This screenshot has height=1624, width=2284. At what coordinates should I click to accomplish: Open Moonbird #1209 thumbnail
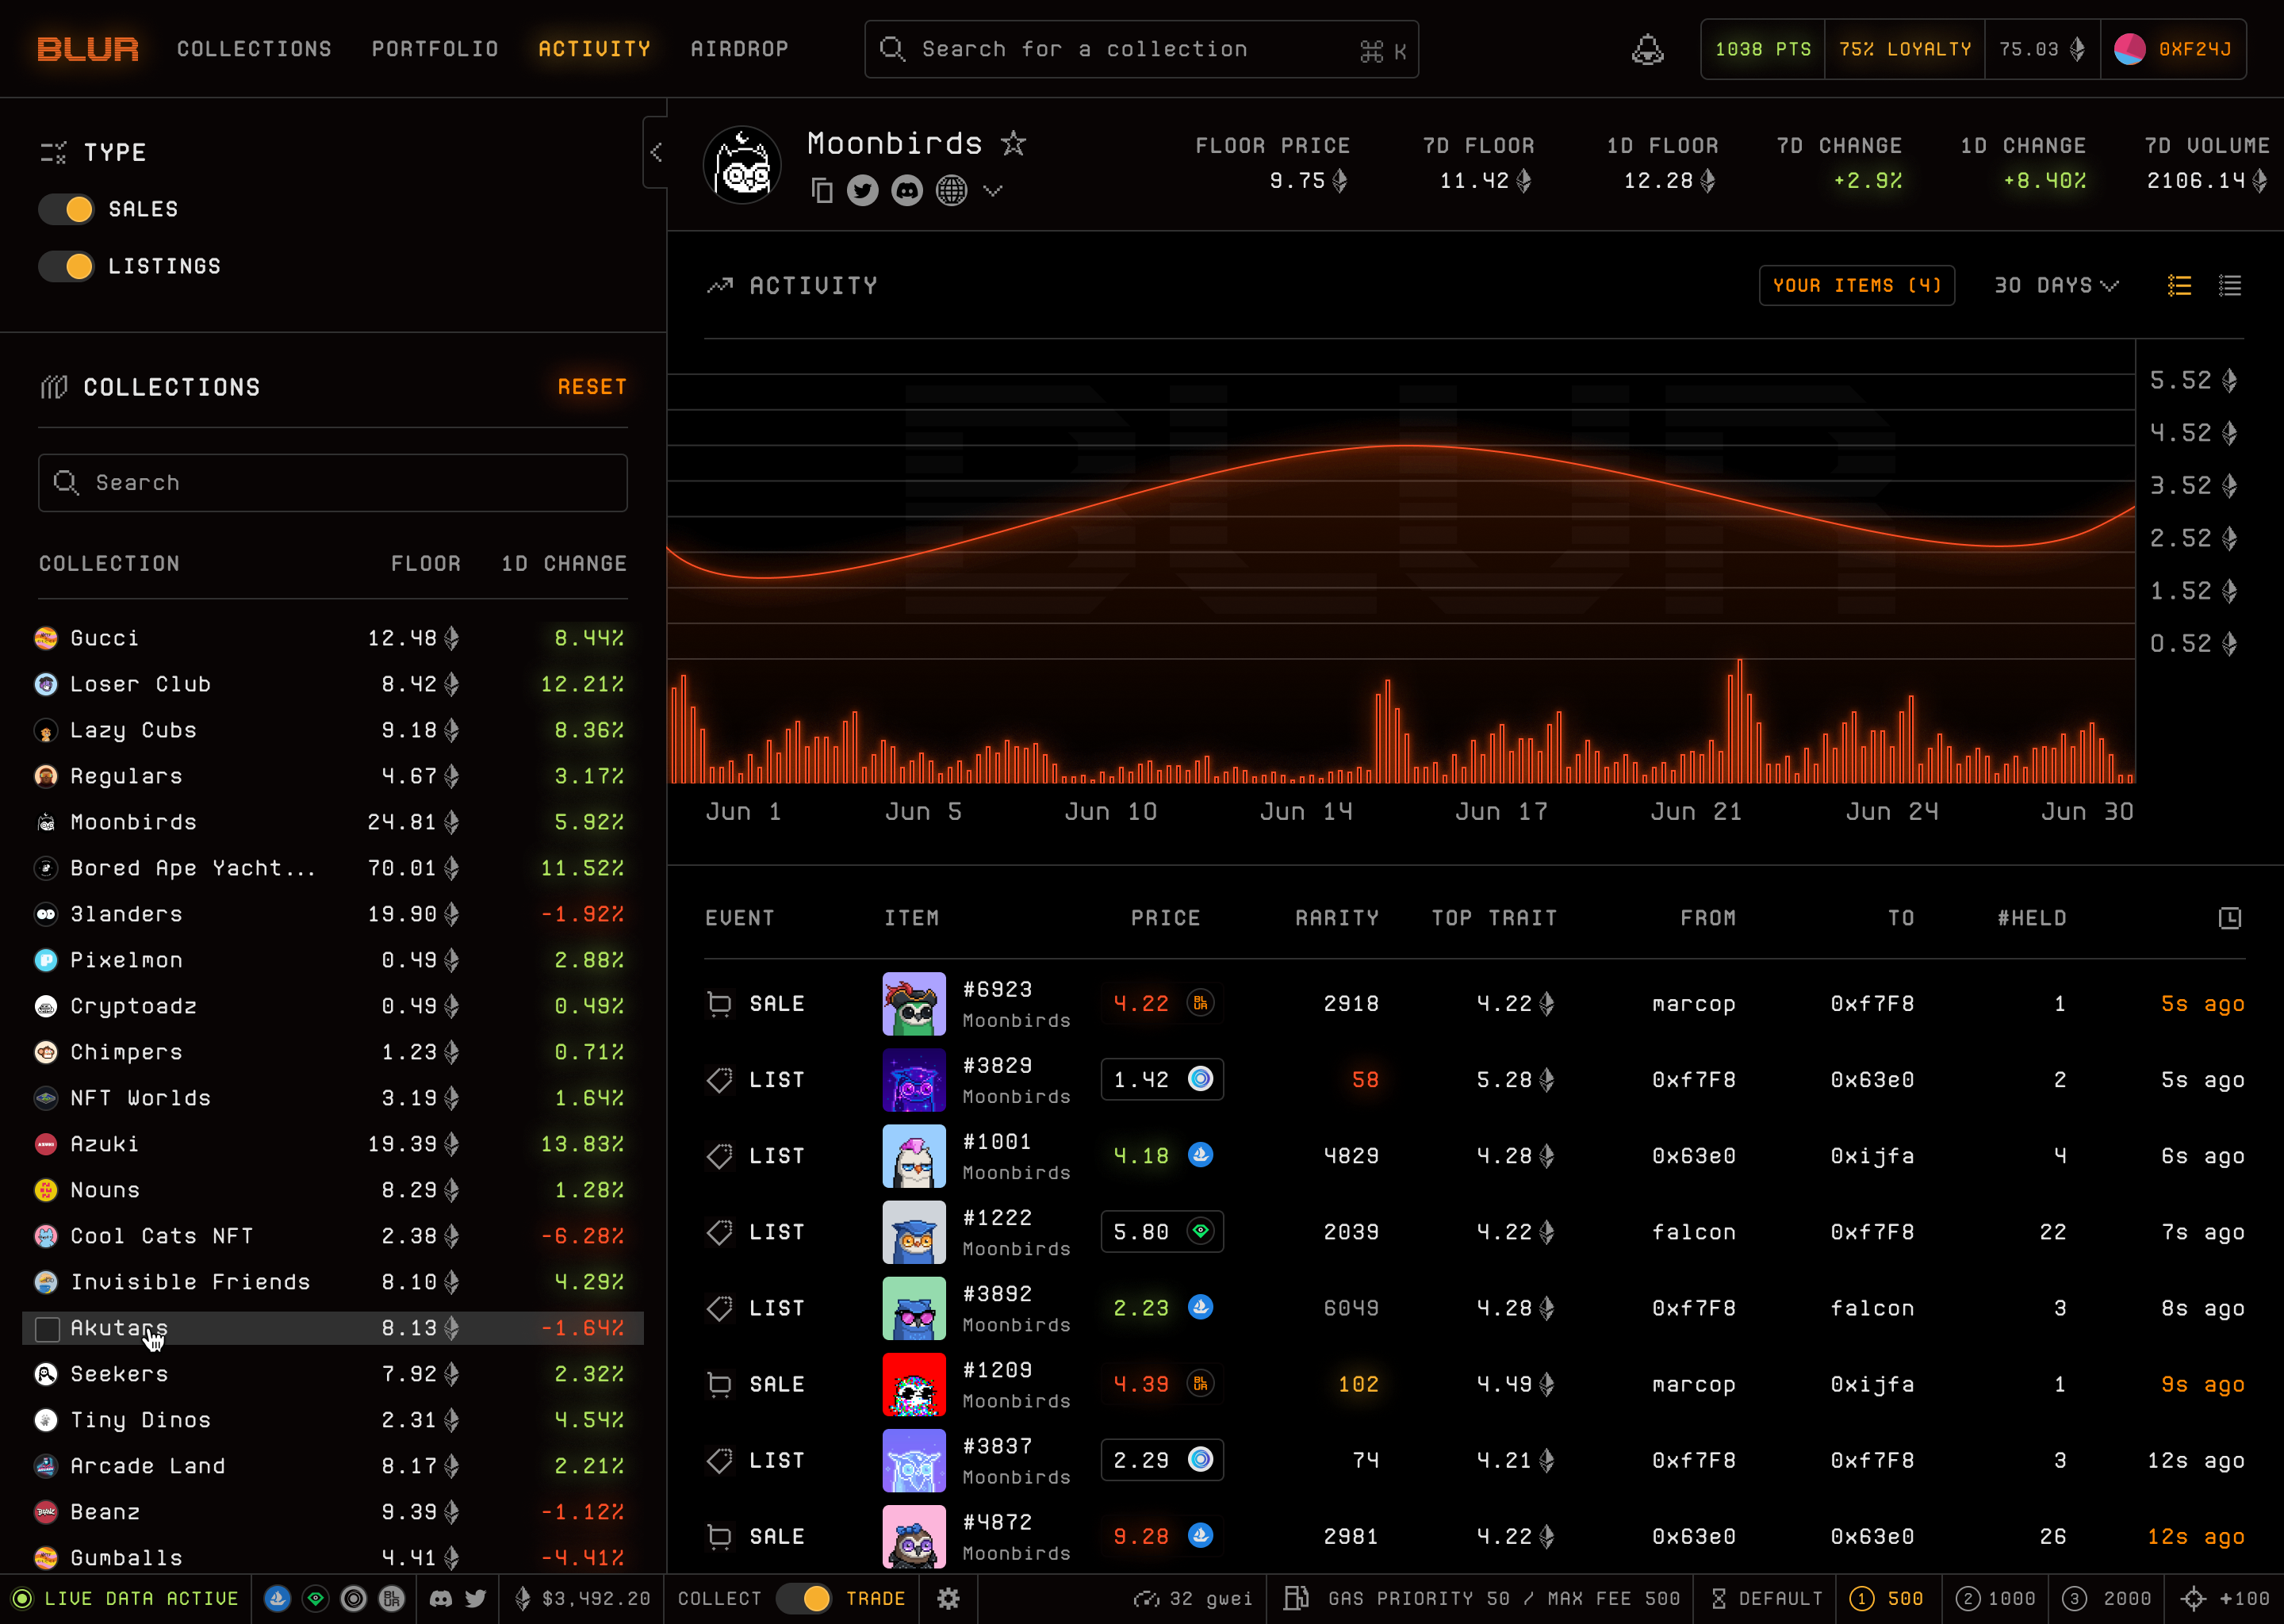coord(914,1385)
